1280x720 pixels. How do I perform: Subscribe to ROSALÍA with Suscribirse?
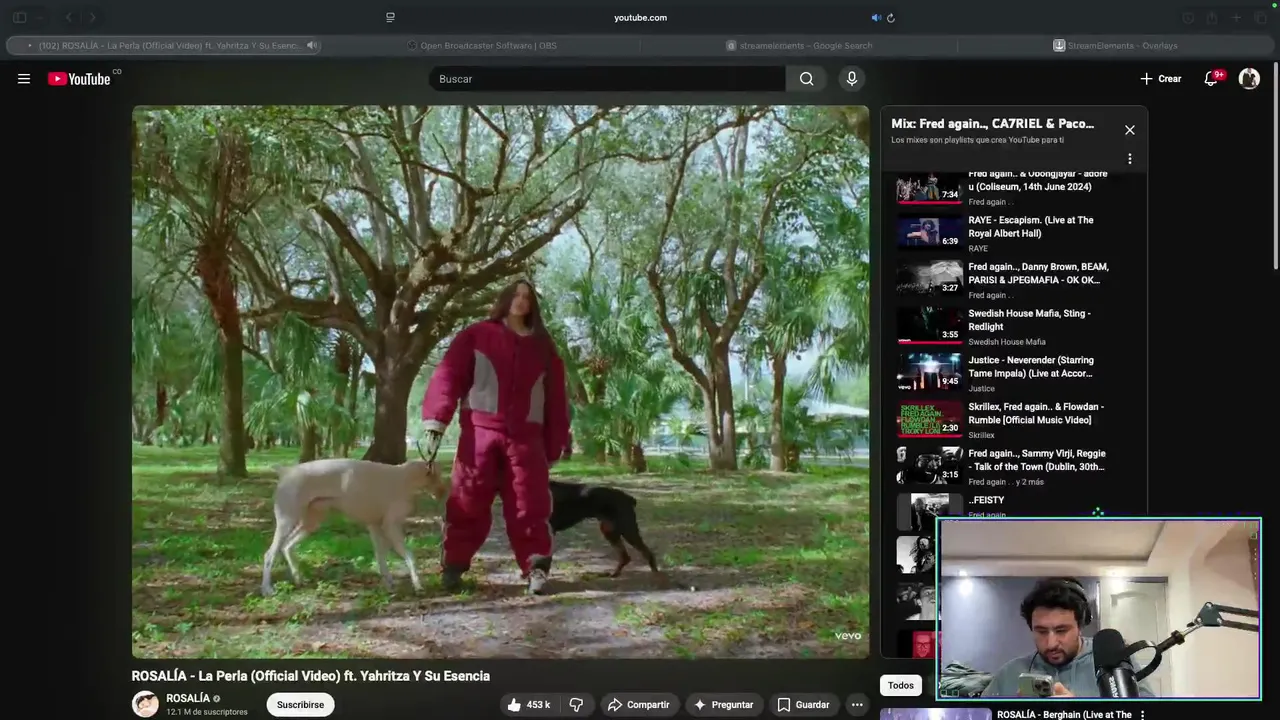click(300, 705)
